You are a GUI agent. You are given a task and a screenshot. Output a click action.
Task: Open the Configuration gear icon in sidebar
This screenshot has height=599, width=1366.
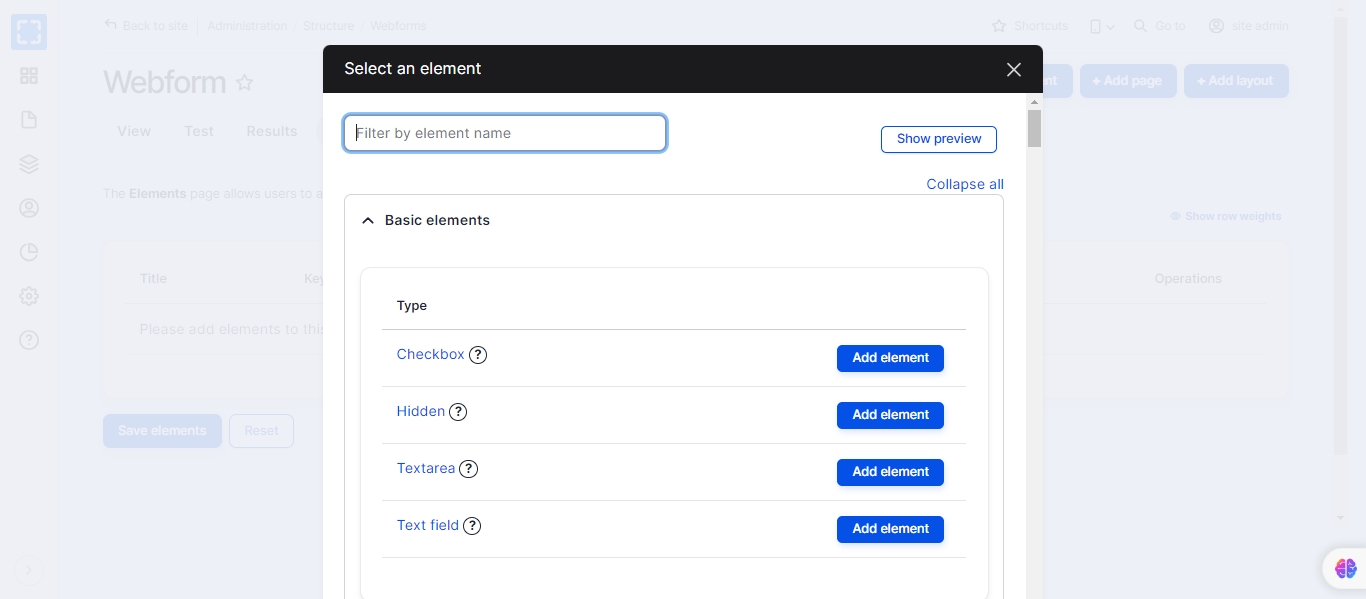point(29,296)
